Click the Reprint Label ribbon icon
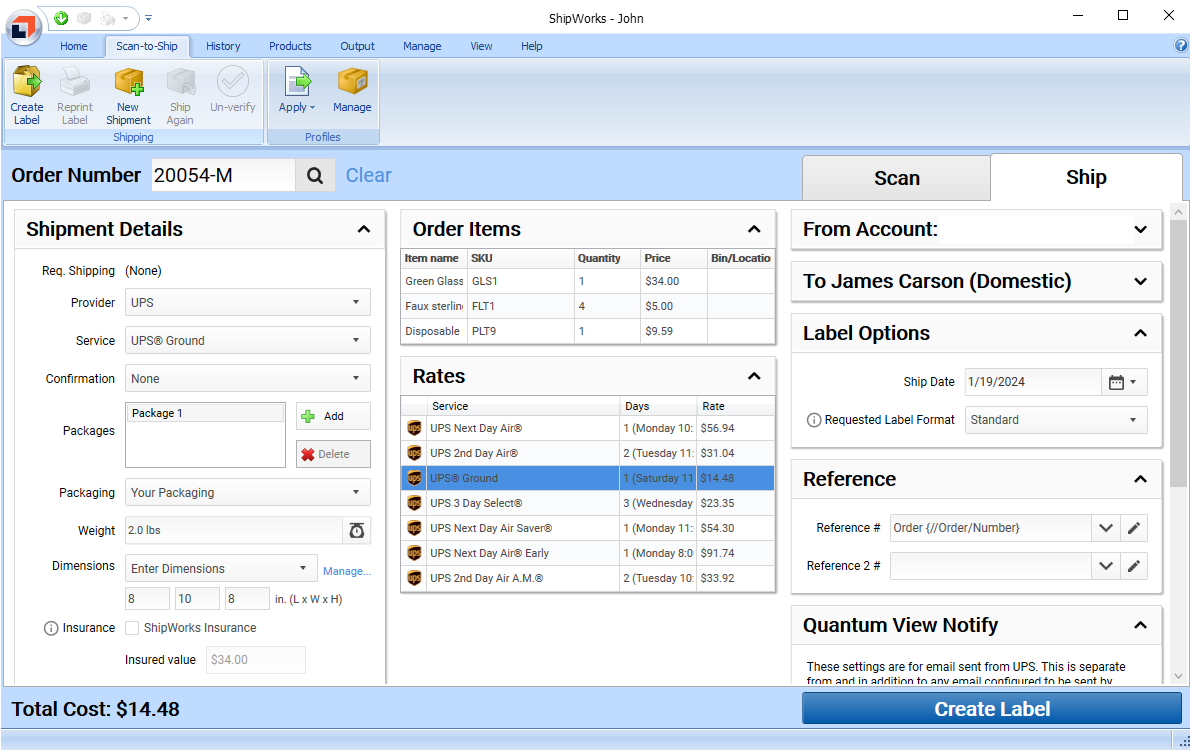The height and width of the screenshot is (751, 1190). point(74,96)
